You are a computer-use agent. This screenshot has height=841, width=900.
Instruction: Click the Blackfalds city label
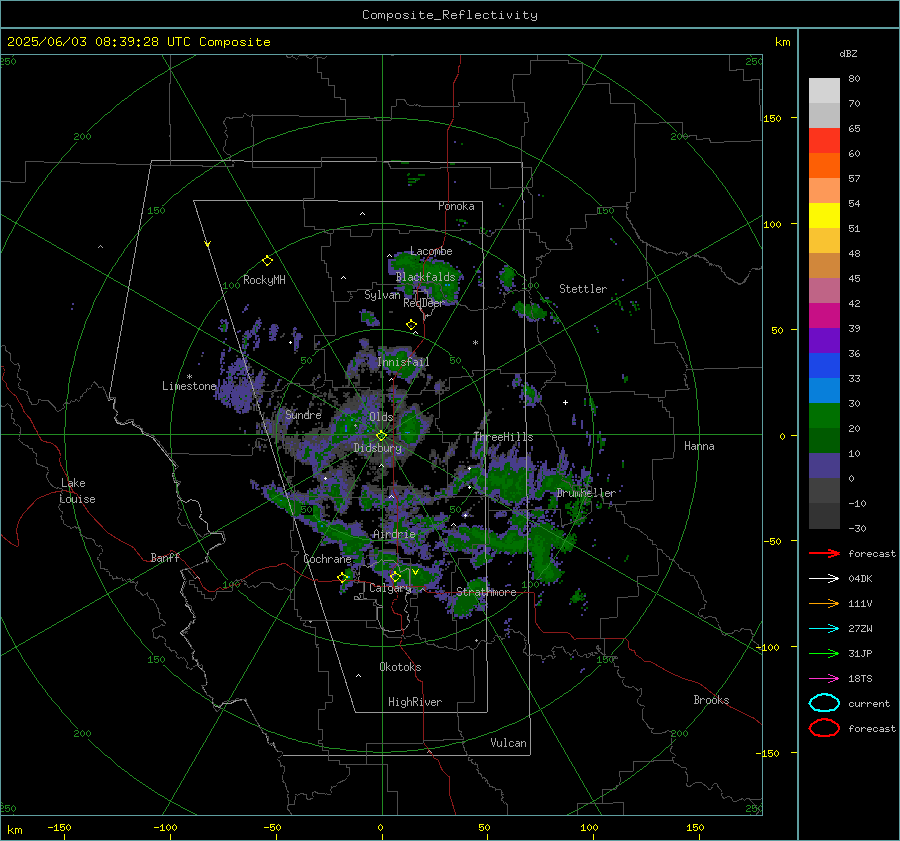pos(425,277)
